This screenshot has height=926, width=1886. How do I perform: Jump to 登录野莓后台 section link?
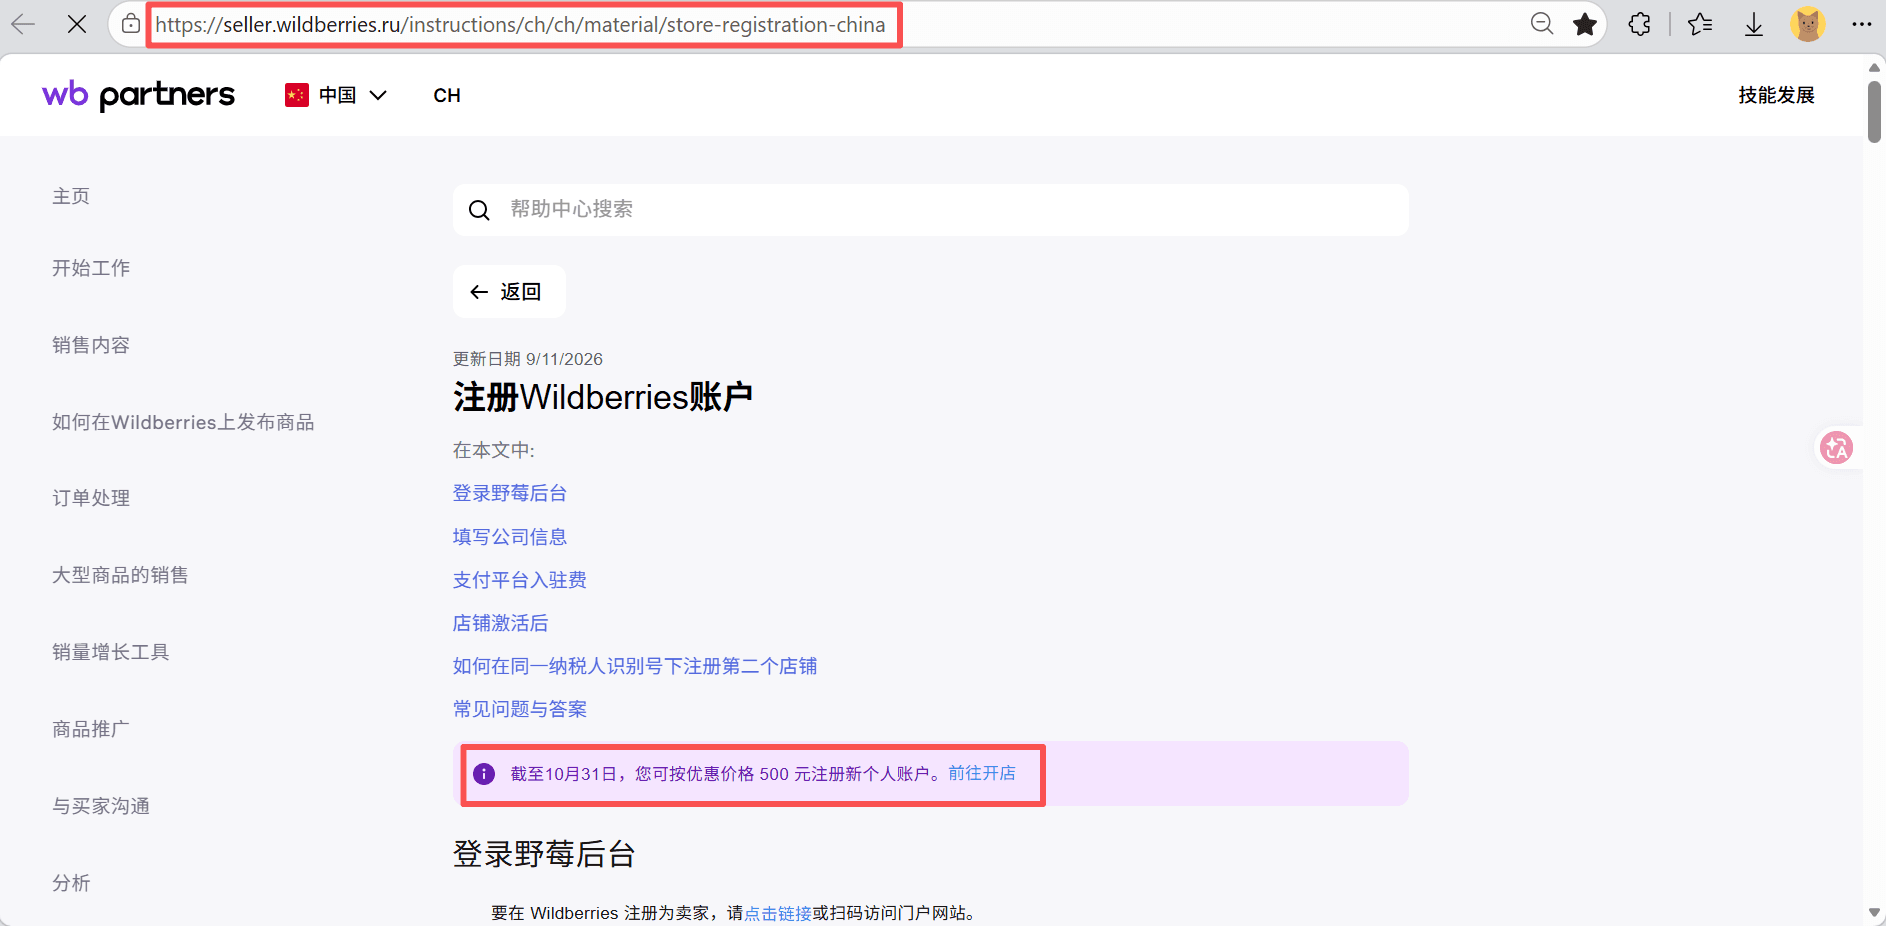pyautogui.click(x=510, y=493)
